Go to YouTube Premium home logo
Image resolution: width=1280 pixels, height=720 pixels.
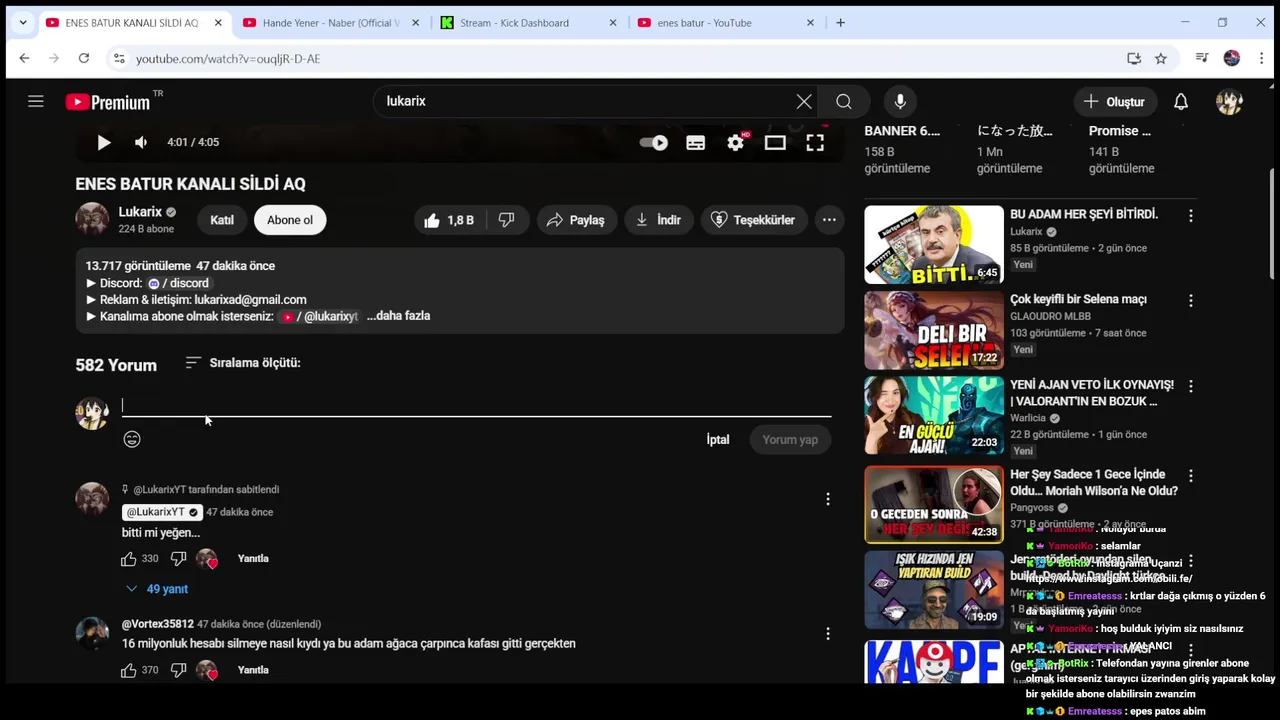tap(108, 101)
